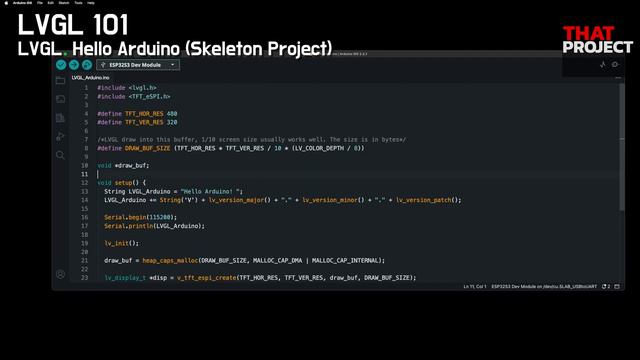Start debugging with the Debug toolbar button

87,65
